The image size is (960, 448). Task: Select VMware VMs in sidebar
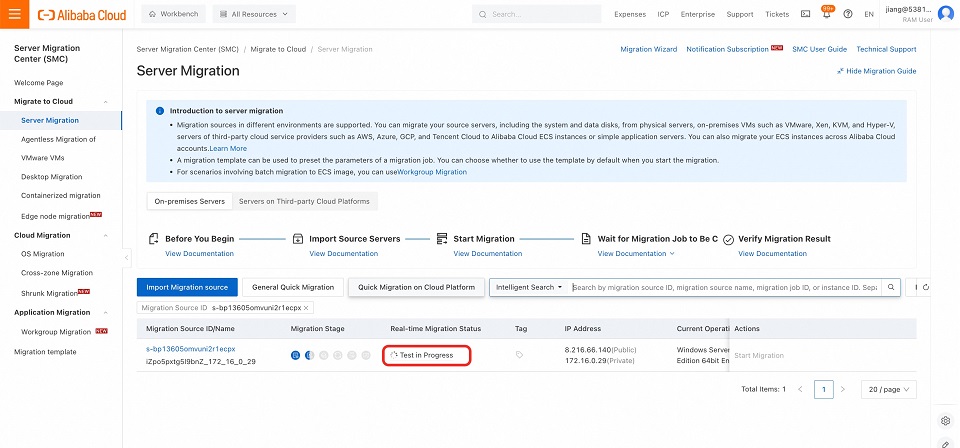(x=43, y=158)
